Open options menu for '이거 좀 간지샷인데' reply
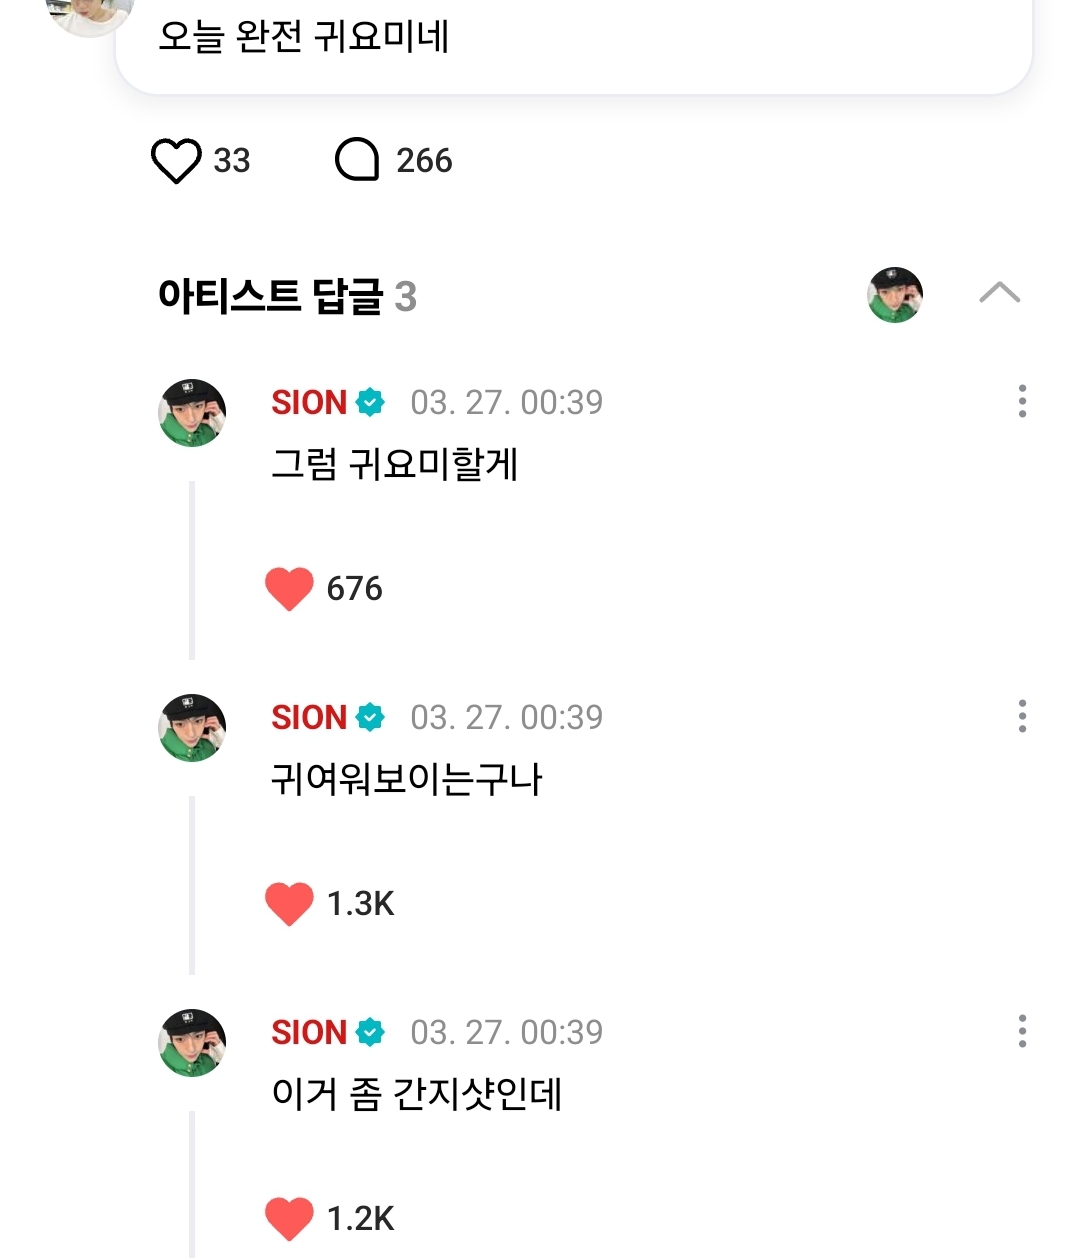The image size is (1080, 1258). click(x=1021, y=1031)
